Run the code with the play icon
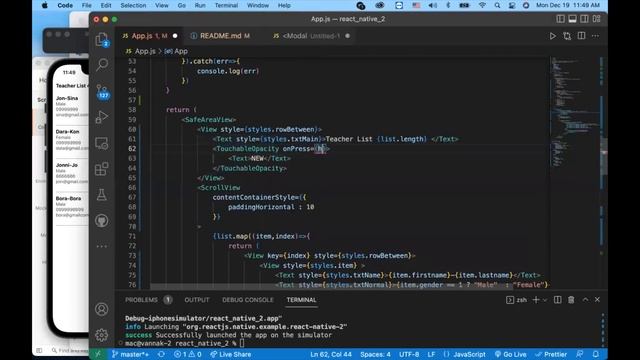 pos(552,36)
